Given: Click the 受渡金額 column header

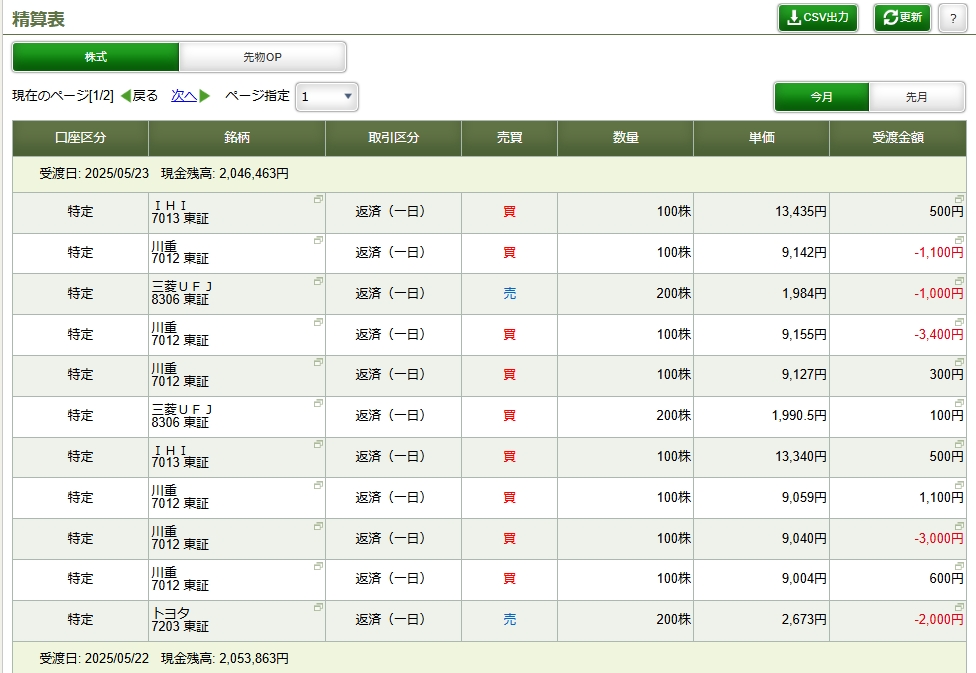Looking at the screenshot, I should (897, 138).
